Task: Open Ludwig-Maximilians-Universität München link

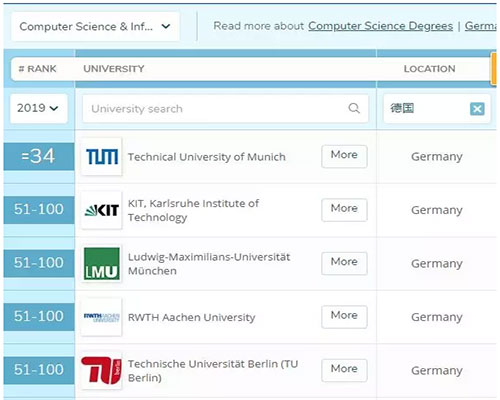Action: [209, 264]
